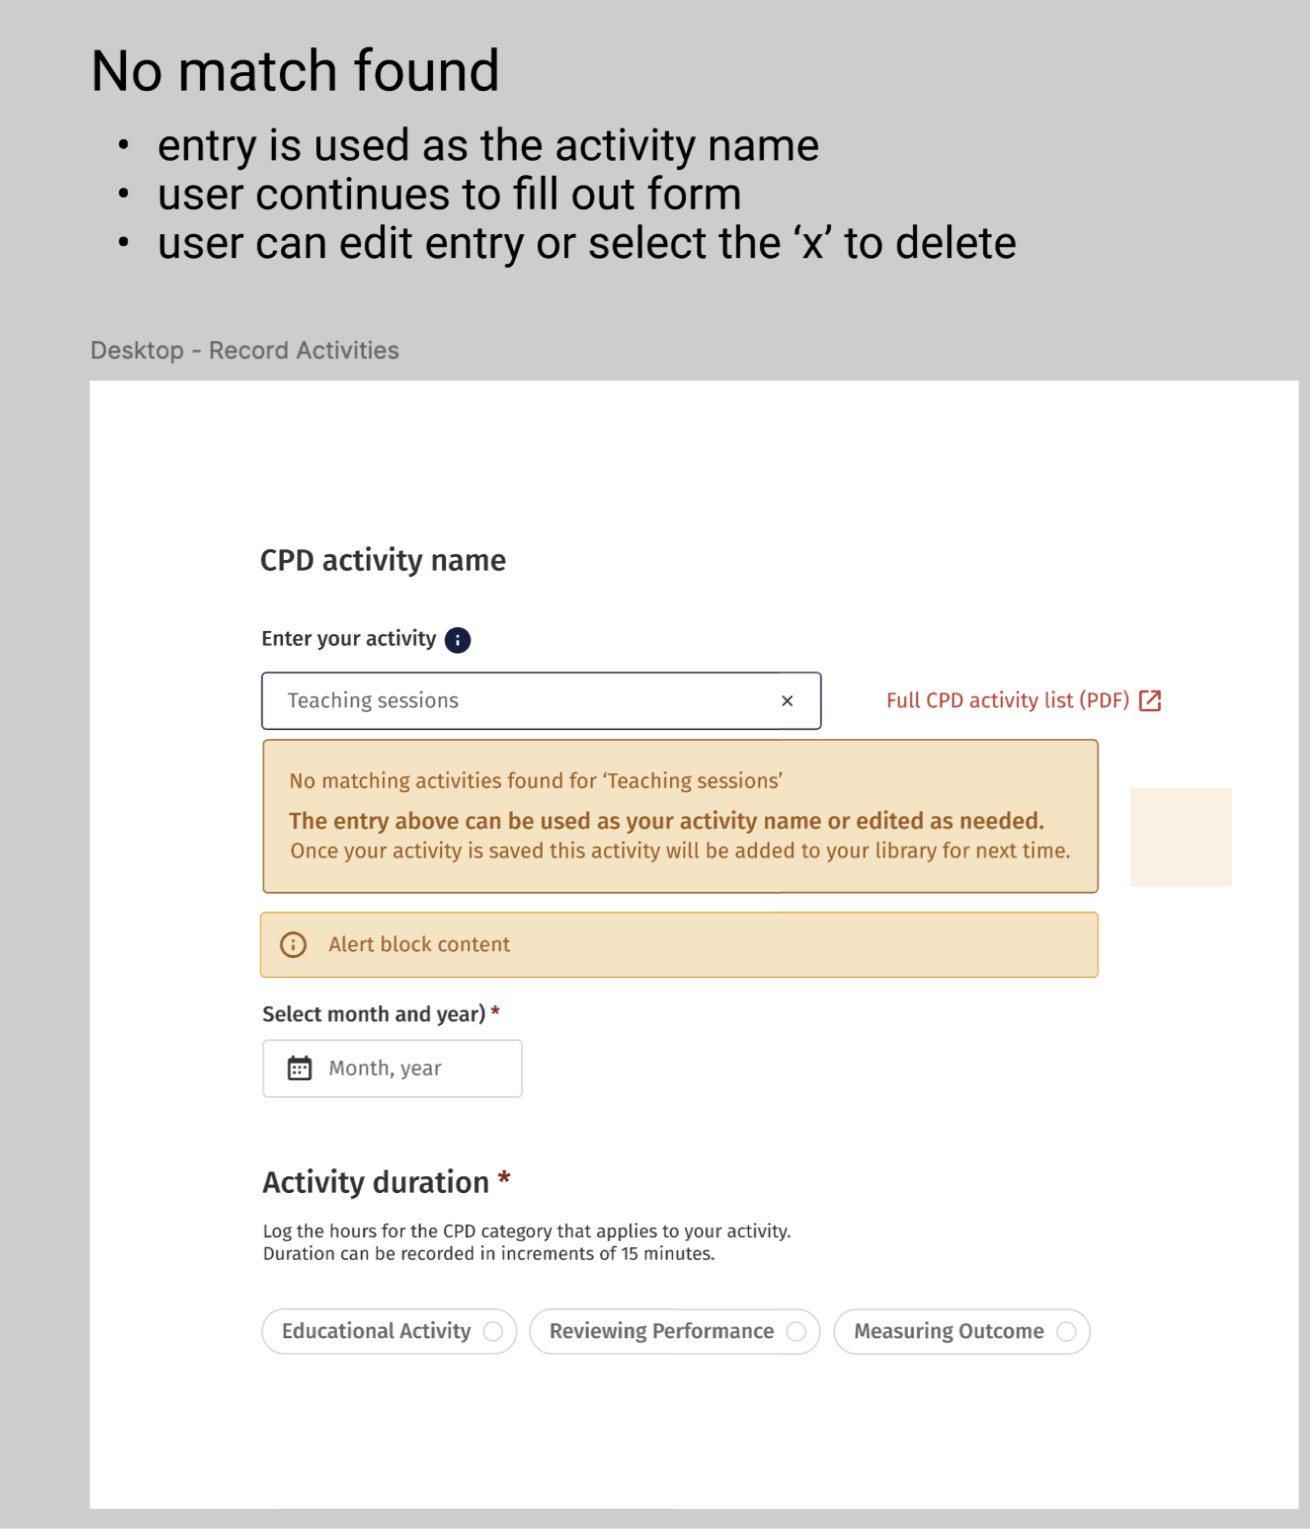Select the Measuring Outcome radio option

pyautogui.click(x=962, y=1332)
